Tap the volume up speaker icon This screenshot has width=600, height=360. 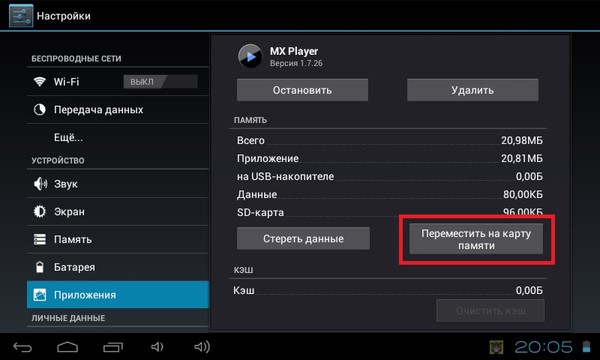click(202, 347)
